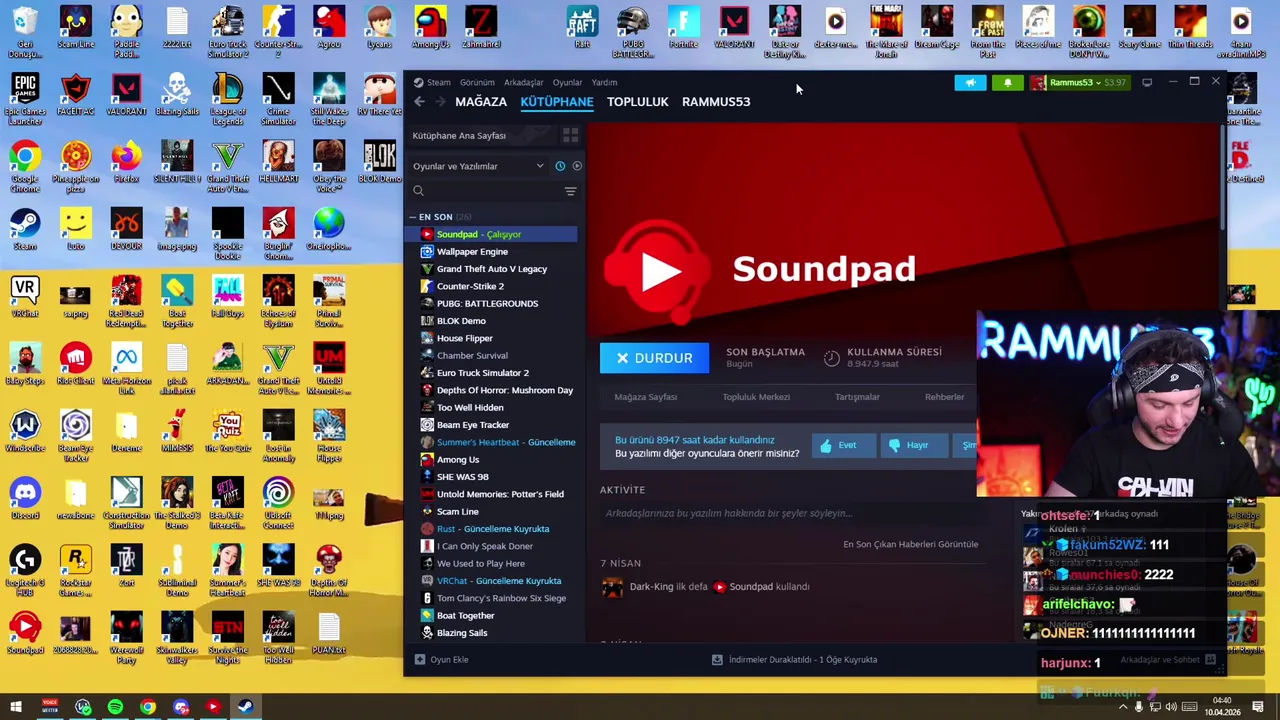The height and width of the screenshot is (720, 1280).
Task: Click Steam back navigation arrow
Action: [420, 102]
